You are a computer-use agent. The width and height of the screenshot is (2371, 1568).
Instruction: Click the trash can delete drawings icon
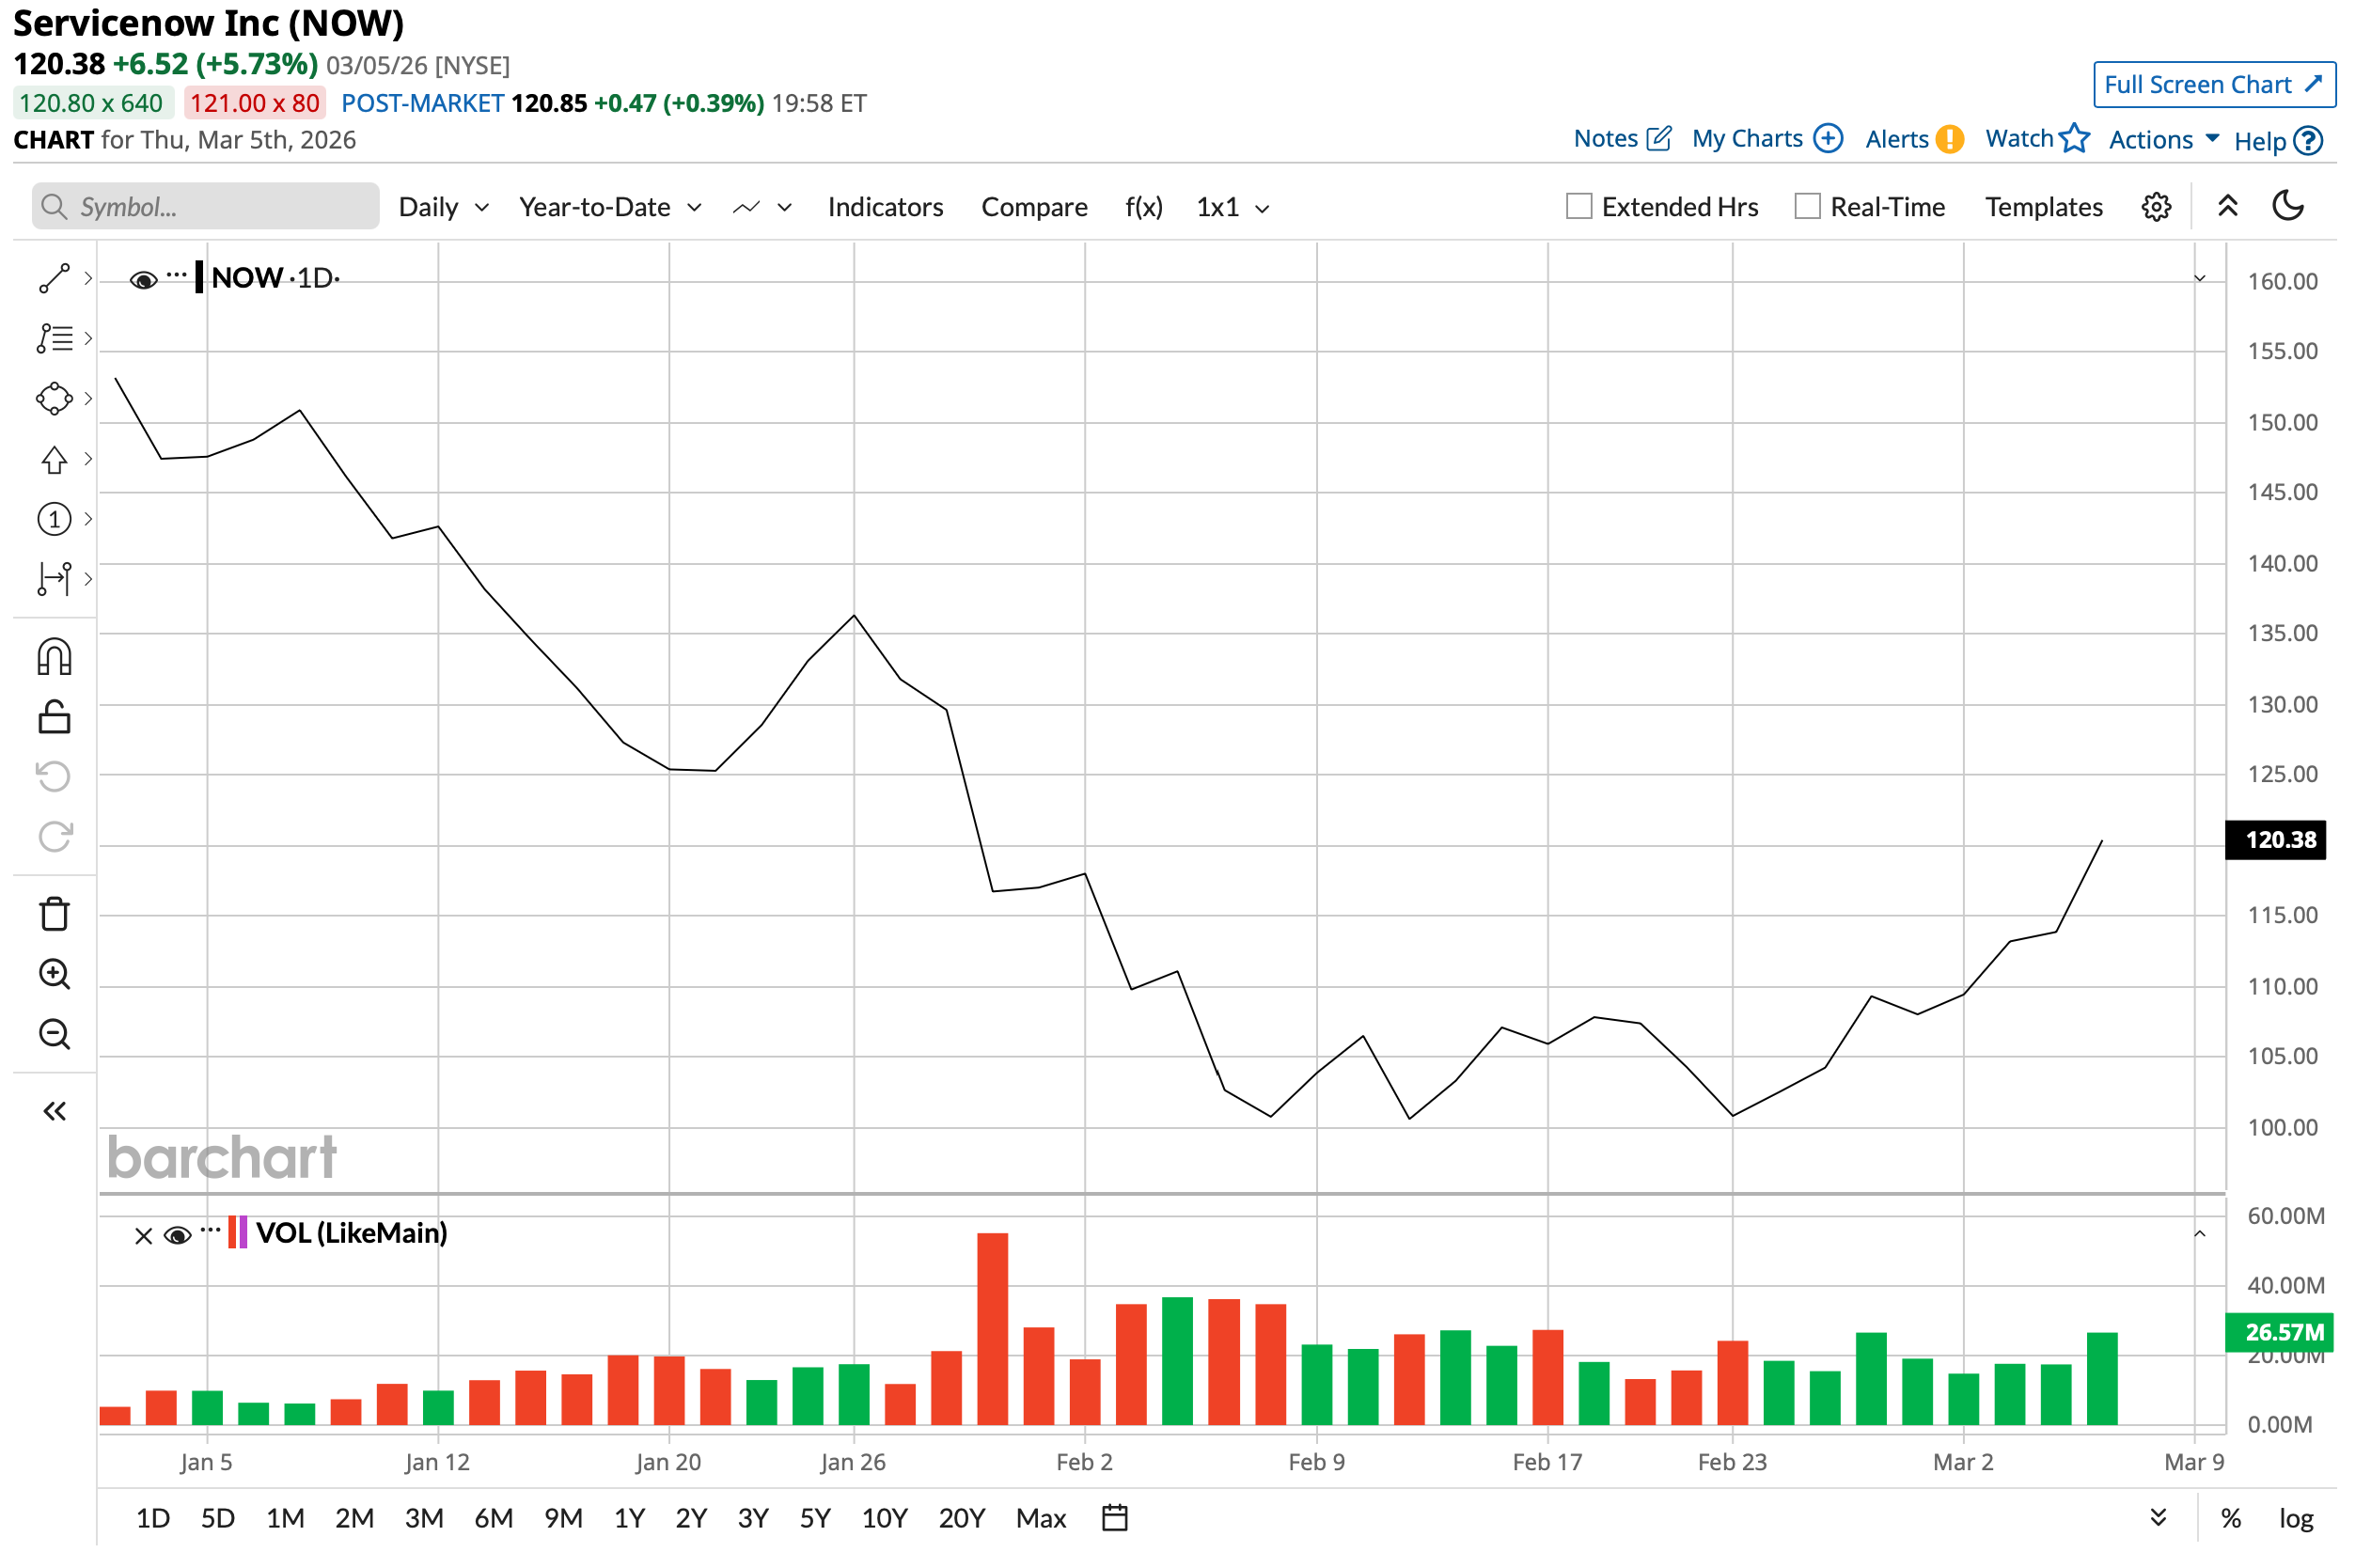click(54, 914)
